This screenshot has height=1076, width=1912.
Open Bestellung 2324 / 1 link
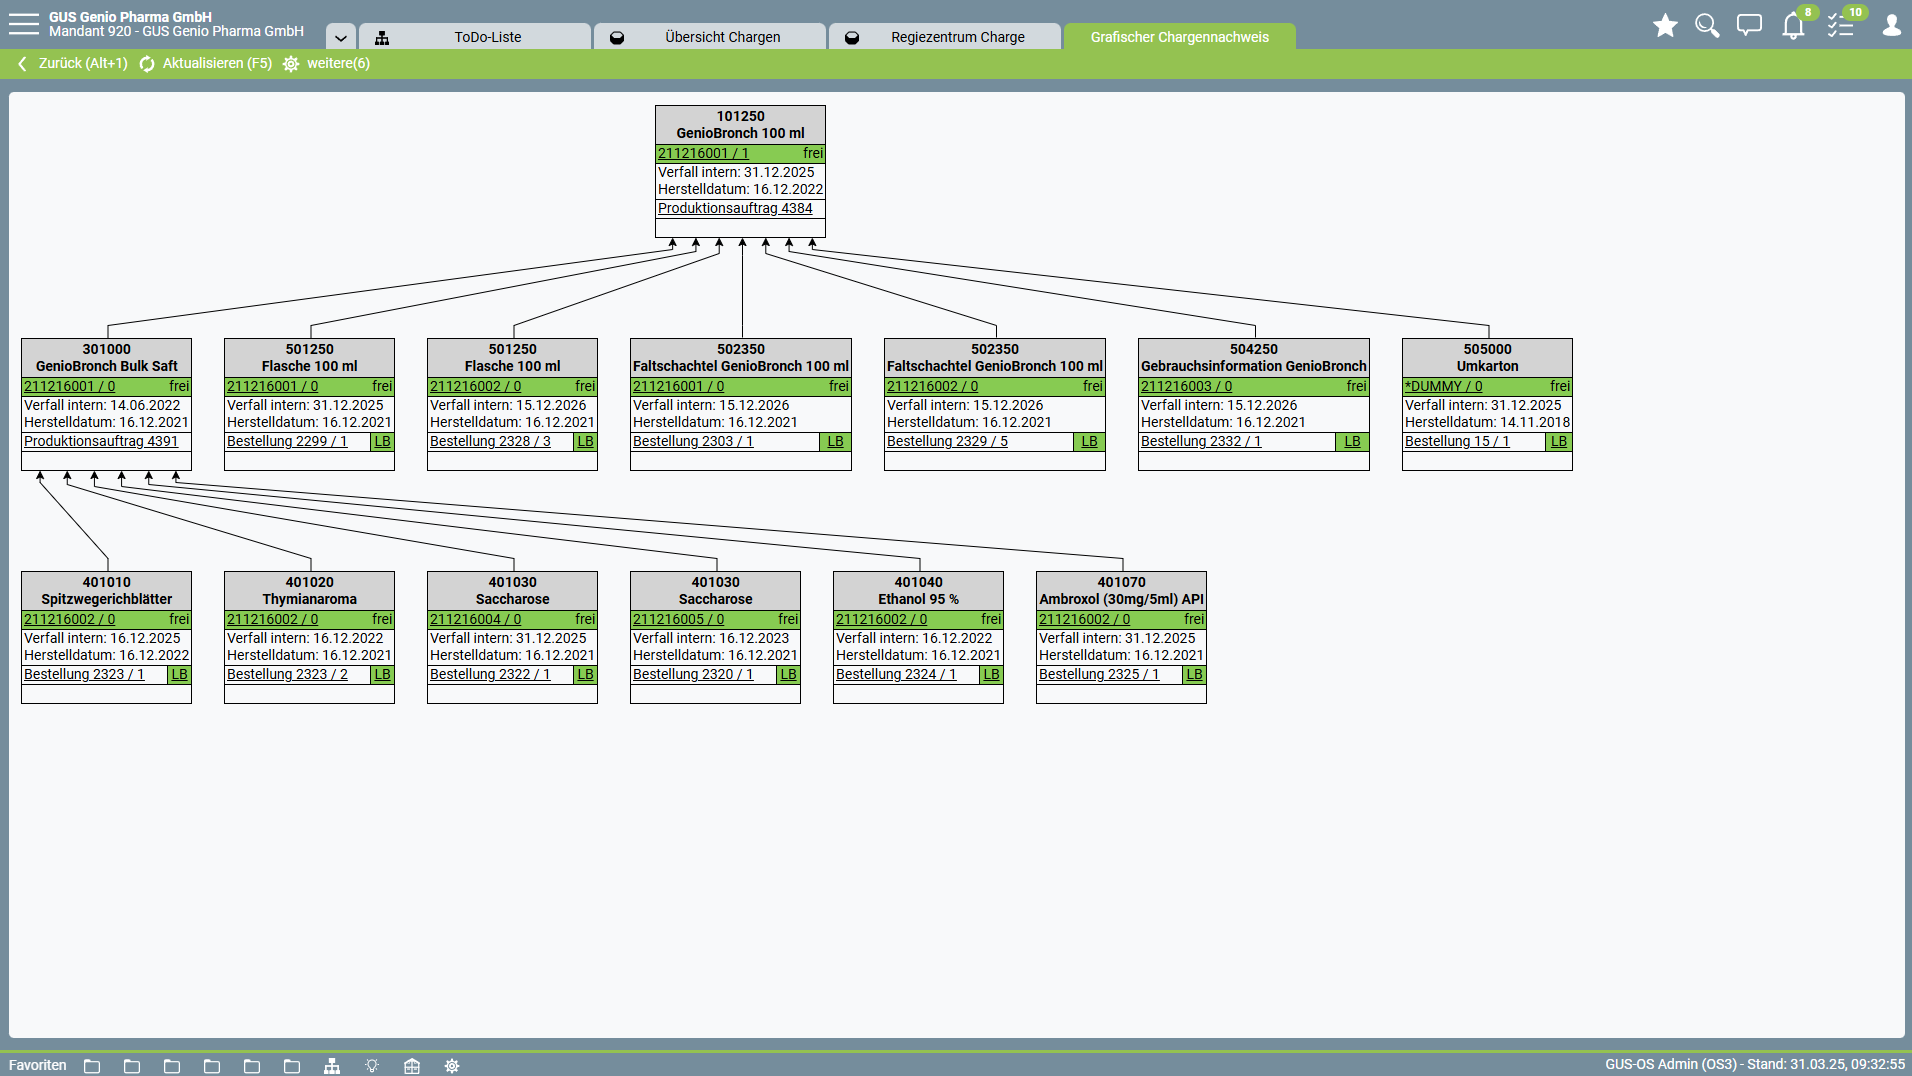pos(896,674)
